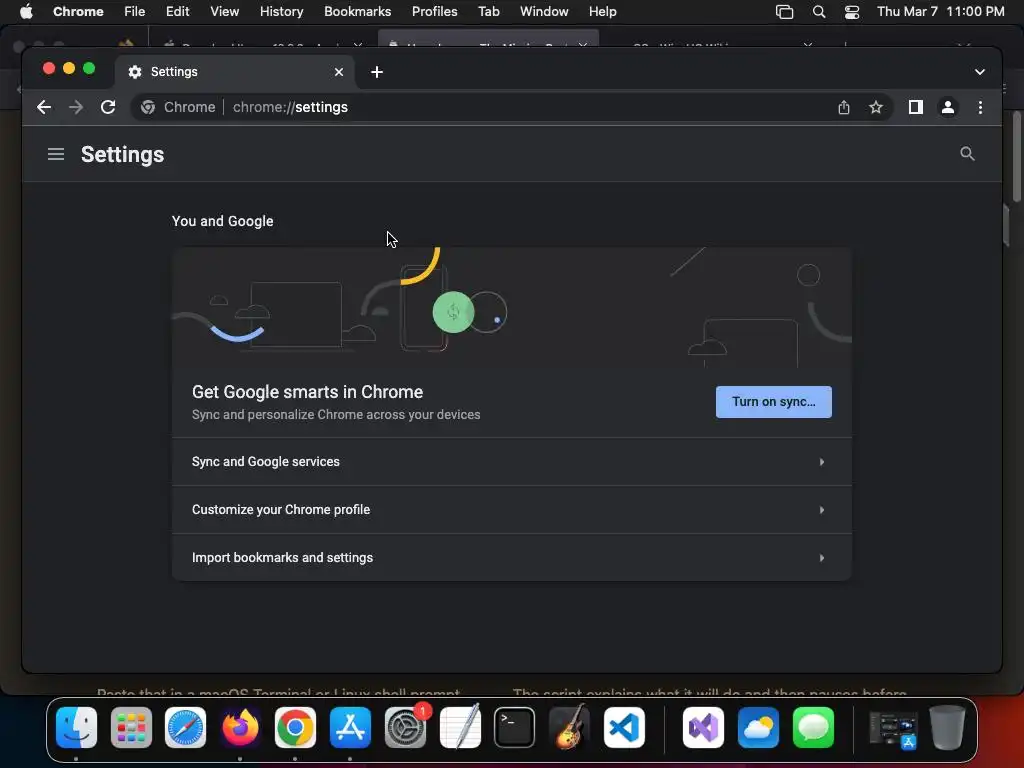Screen dimensions: 1024x768
Task: Bookmark this tab with the star icon
Action: 876,107
